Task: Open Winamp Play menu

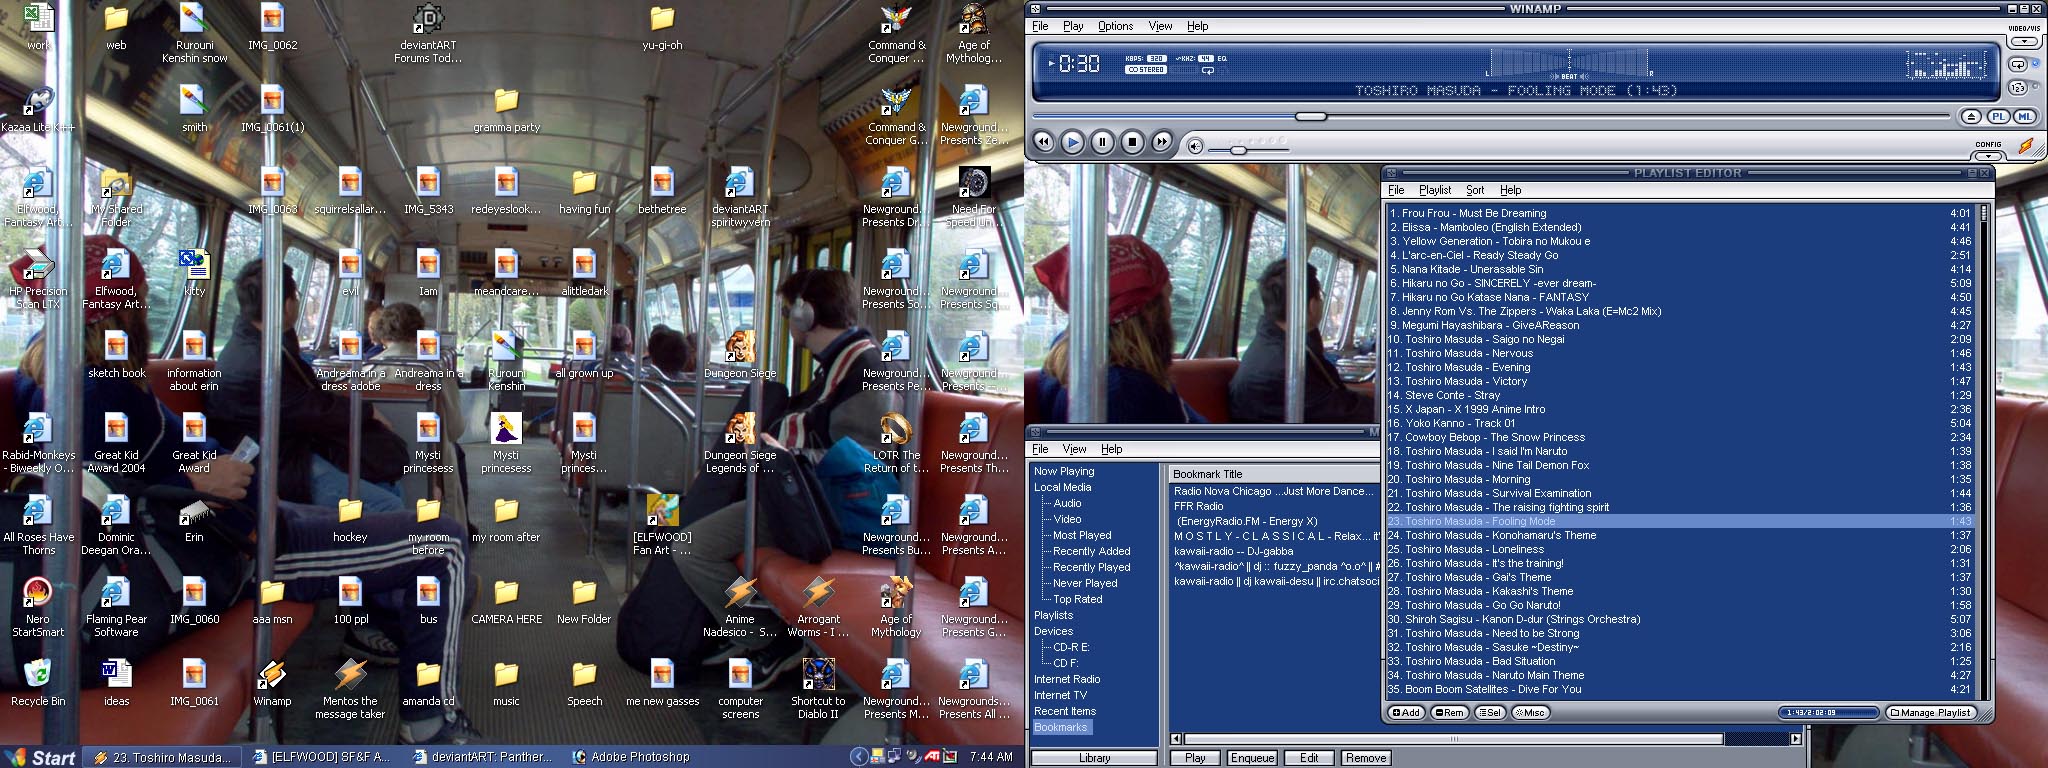Action: 1073,26
